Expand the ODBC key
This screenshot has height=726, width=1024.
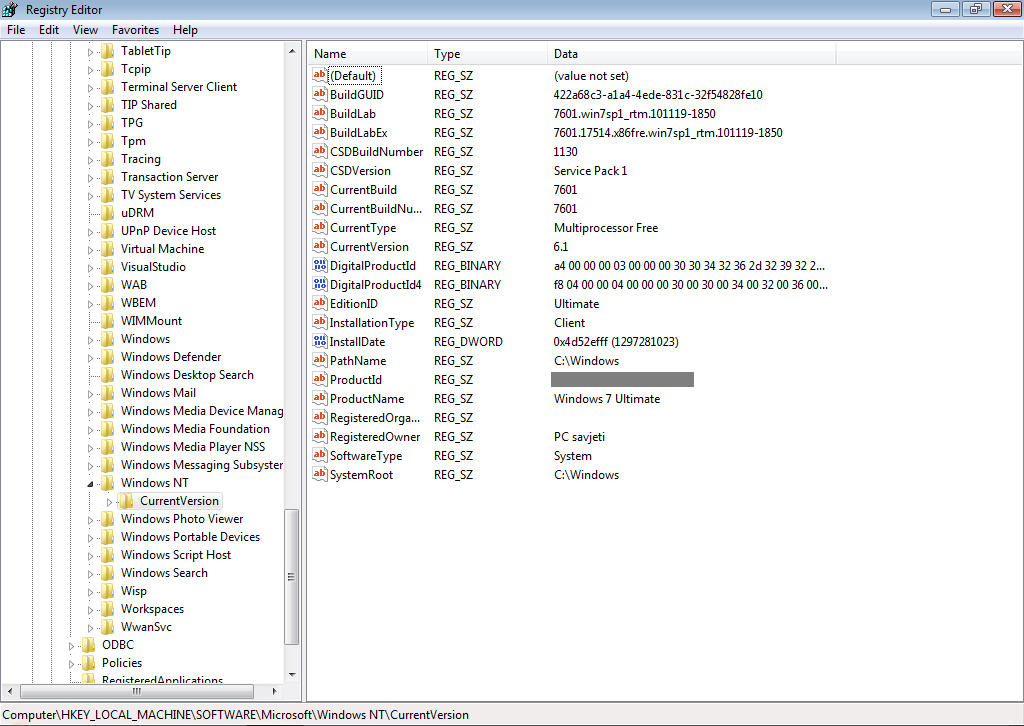[x=71, y=646]
